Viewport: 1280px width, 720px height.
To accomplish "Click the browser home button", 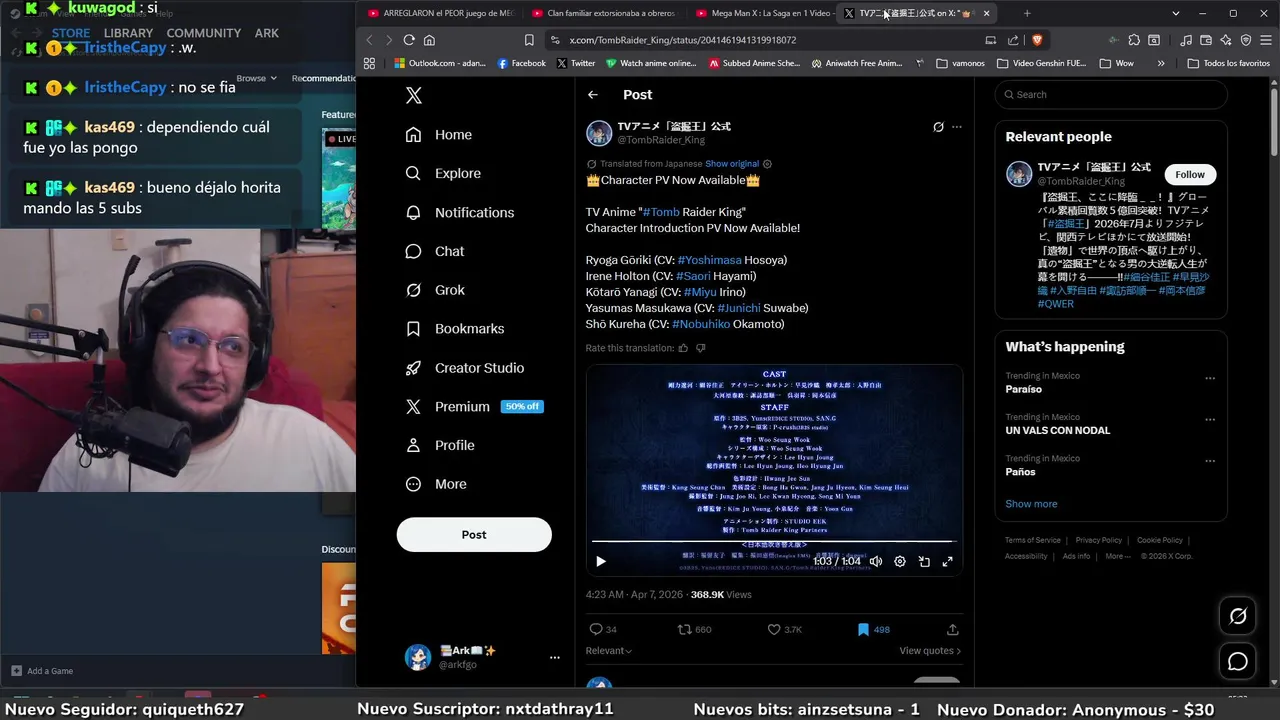I will point(429,40).
